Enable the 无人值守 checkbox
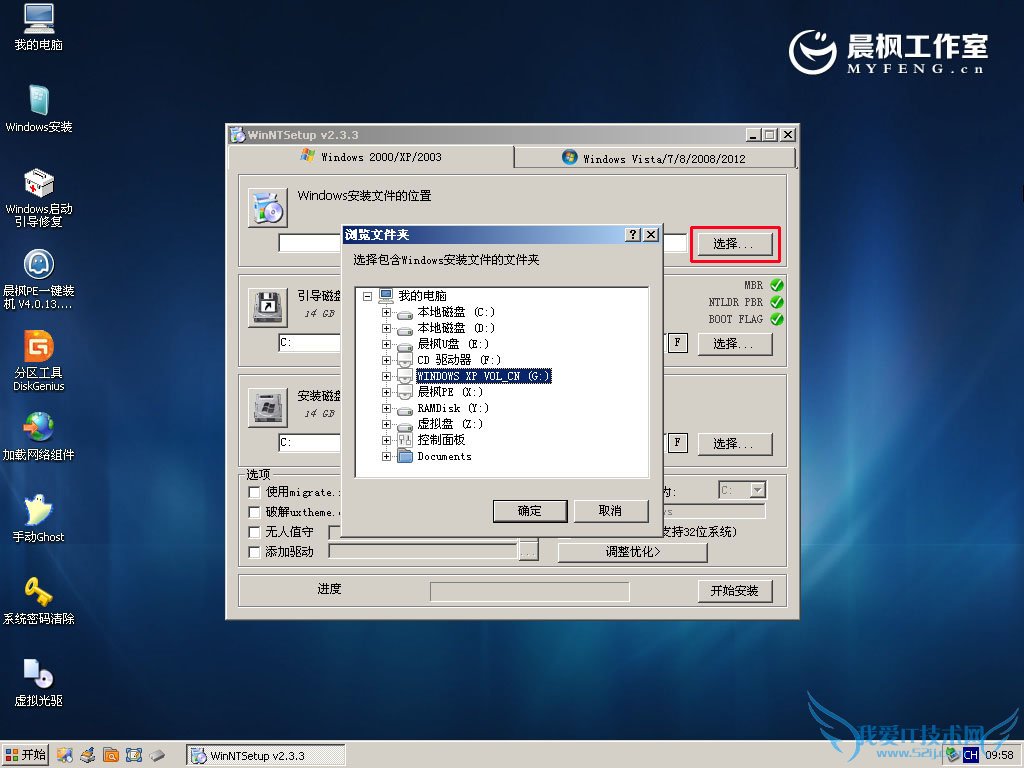The height and width of the screenshot is (768, 1024). (x=255, y=532)
